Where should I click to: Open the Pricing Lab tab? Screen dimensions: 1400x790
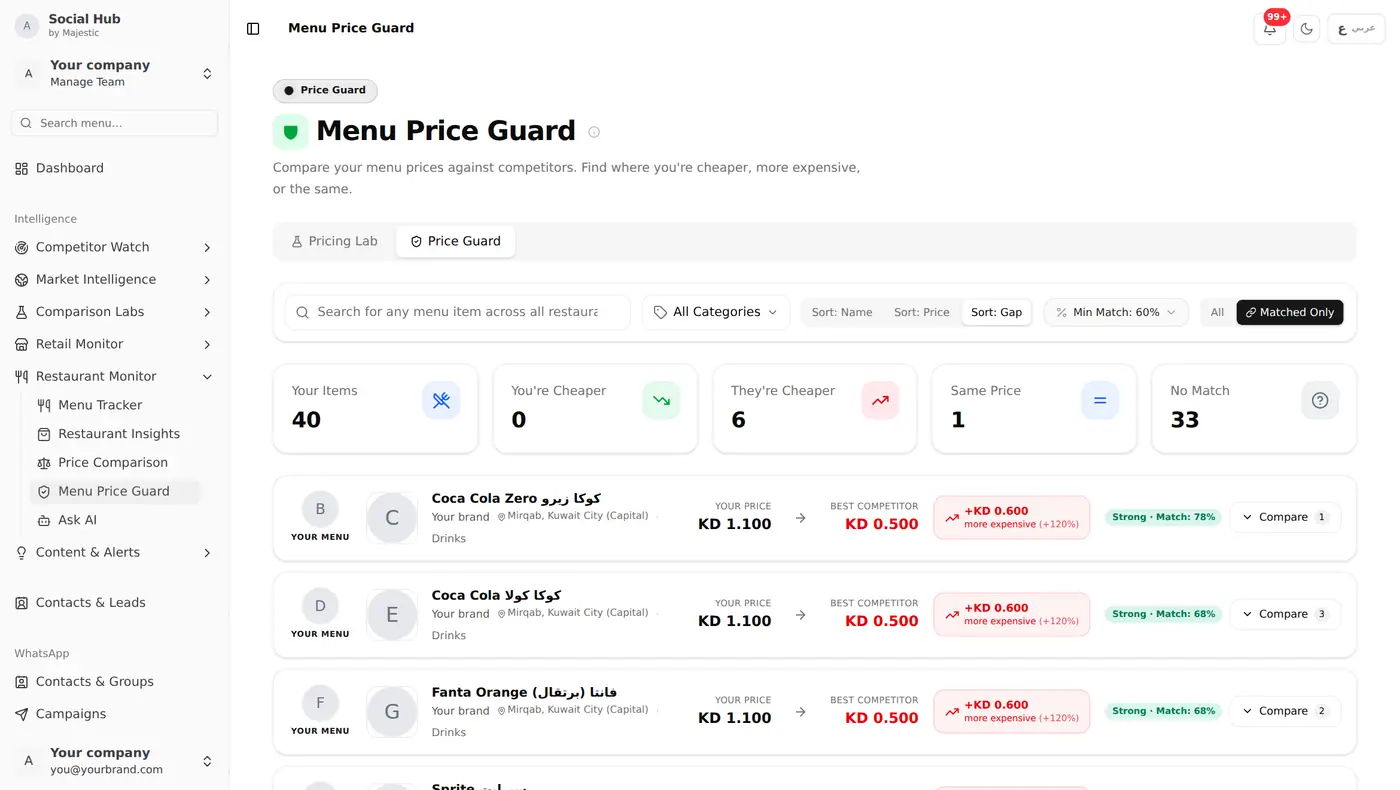(334, 241)
